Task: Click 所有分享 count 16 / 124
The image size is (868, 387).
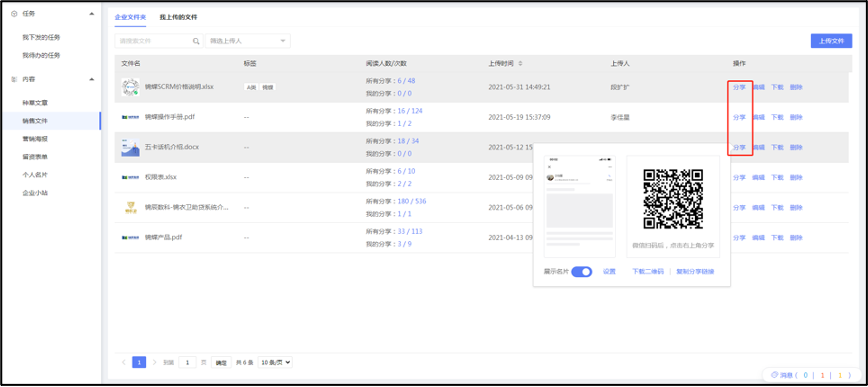Action: pyautogui.click(x=410, y=111)
